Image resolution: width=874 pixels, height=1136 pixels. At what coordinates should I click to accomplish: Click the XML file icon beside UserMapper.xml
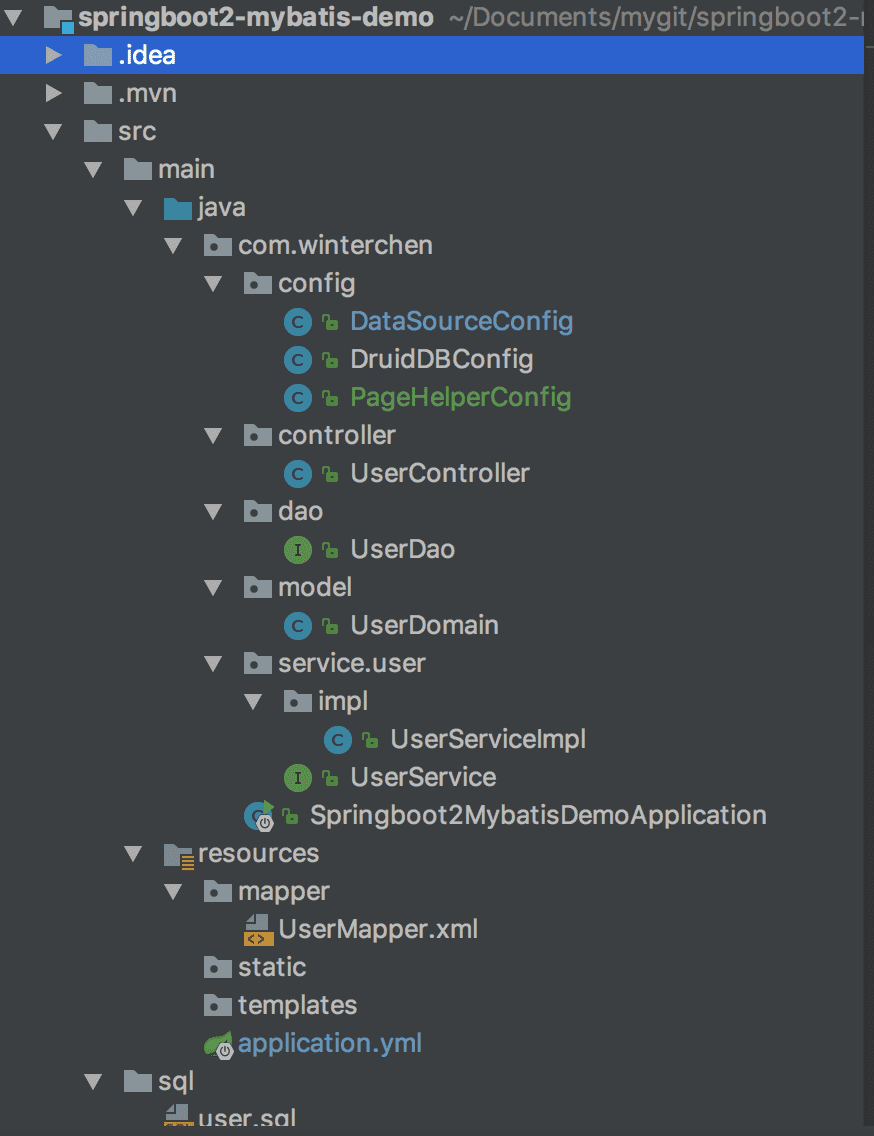[257, 929]
